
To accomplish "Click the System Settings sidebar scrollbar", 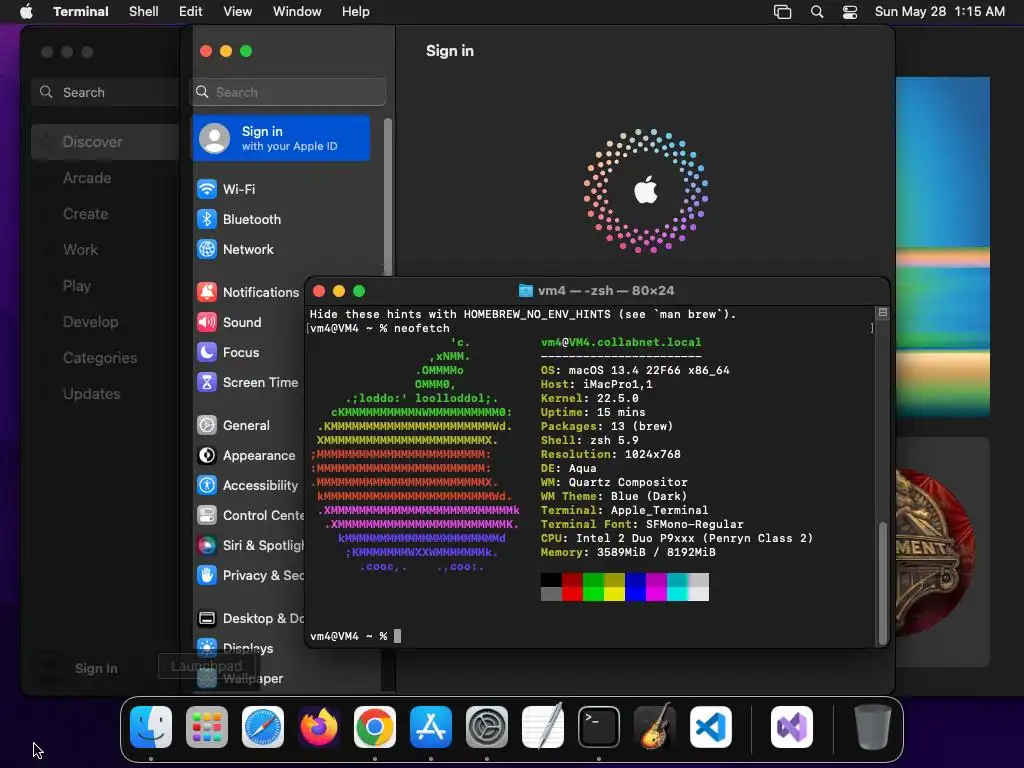I will pos(388,197).
